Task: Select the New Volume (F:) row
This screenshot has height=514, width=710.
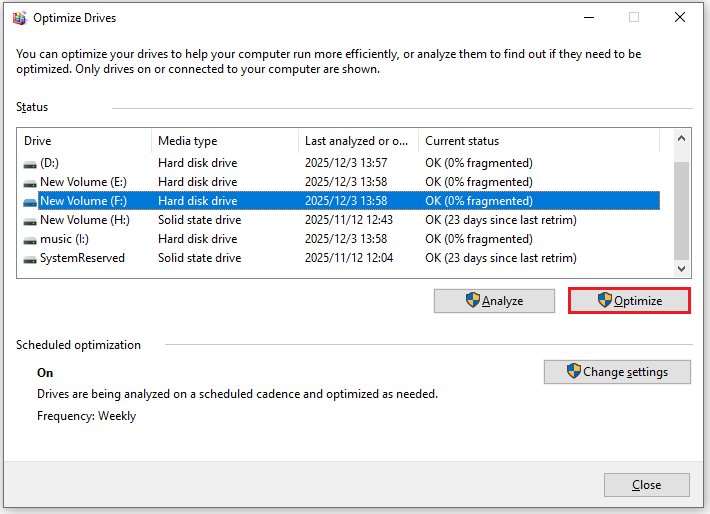Action: (x=339, y=201)
